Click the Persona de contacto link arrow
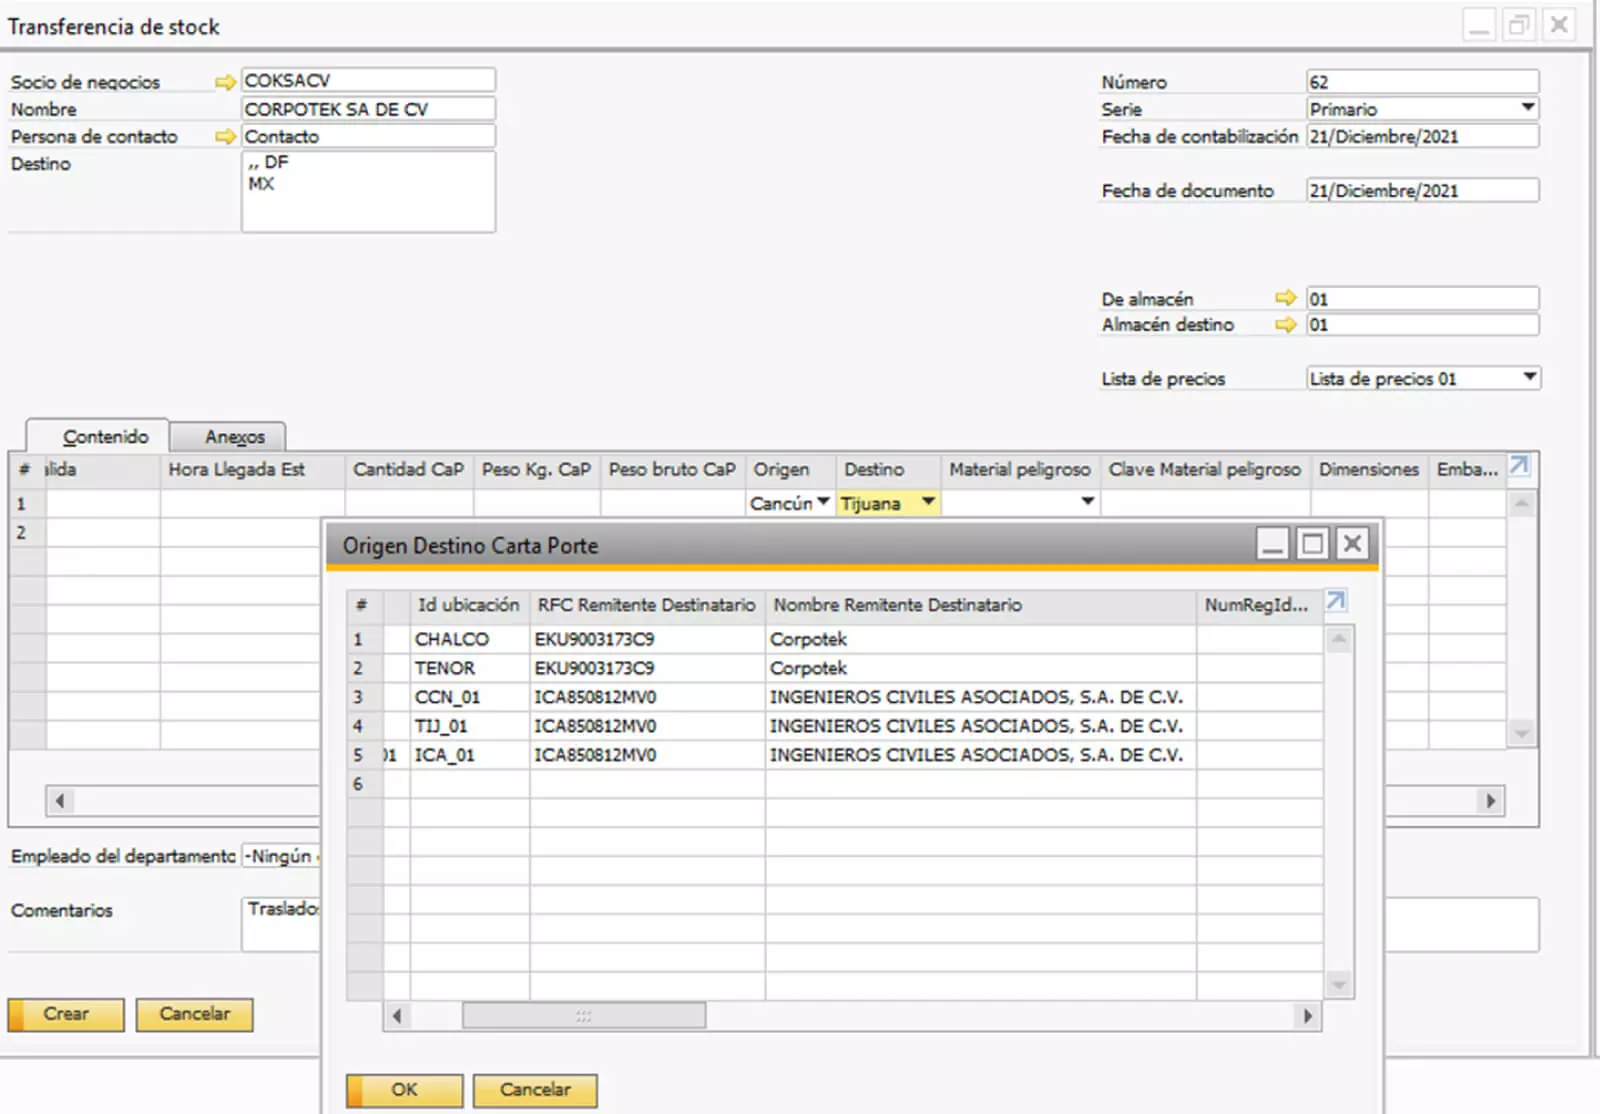1600x1114 pixels. [225, 137]
